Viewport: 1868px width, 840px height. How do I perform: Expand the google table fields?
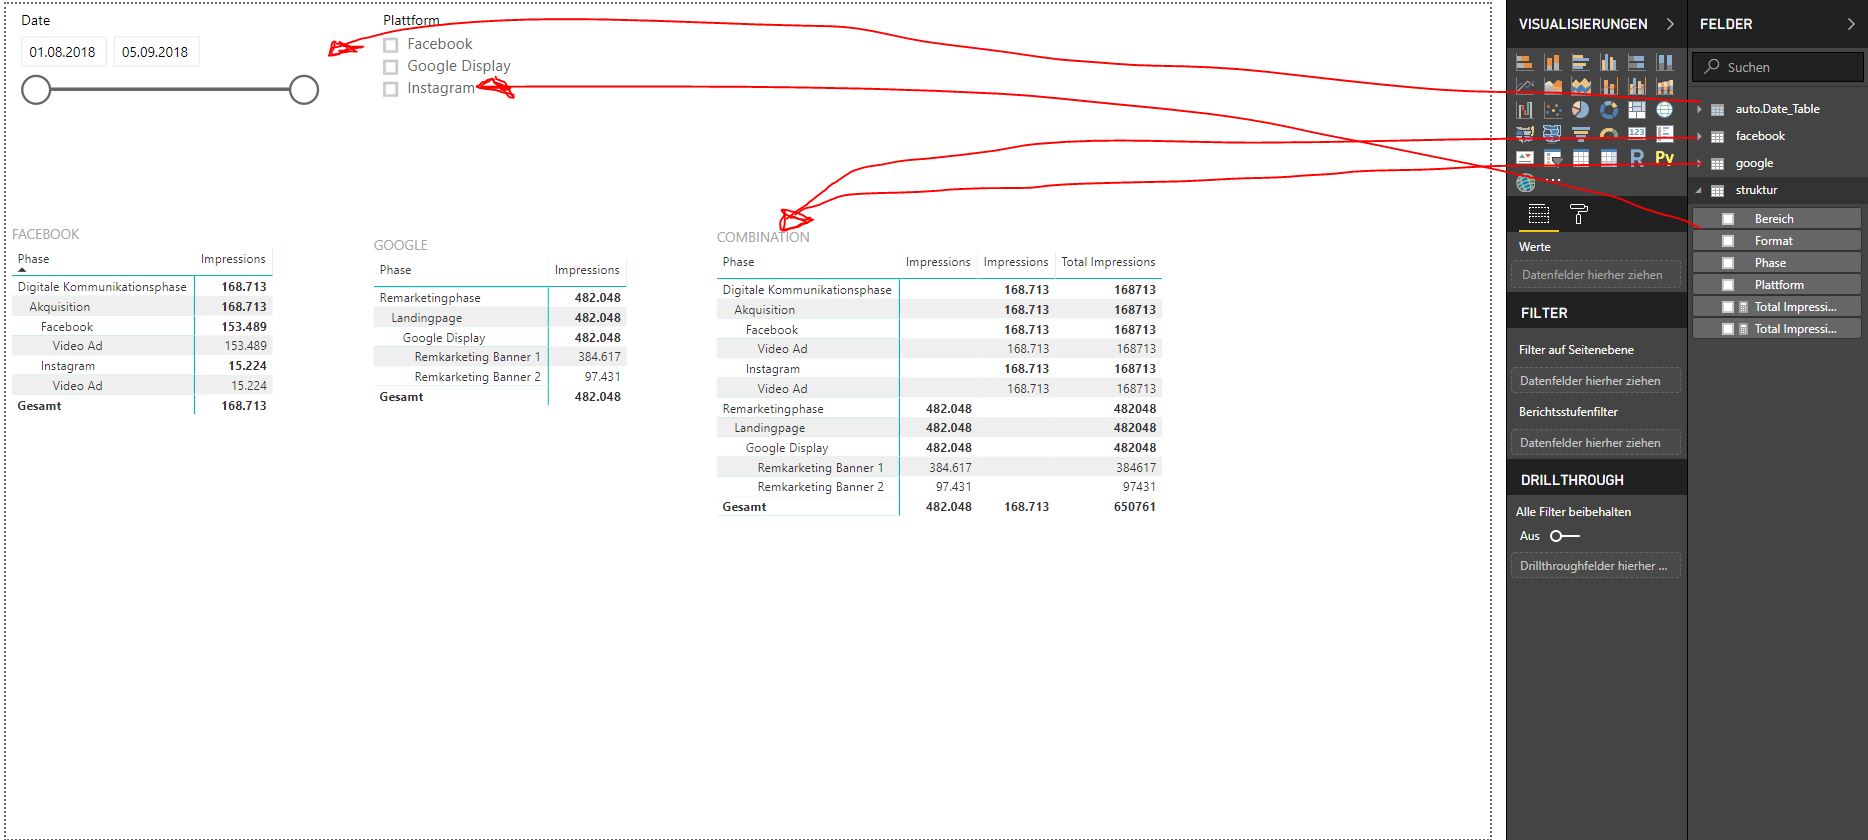coord(1699,163)
